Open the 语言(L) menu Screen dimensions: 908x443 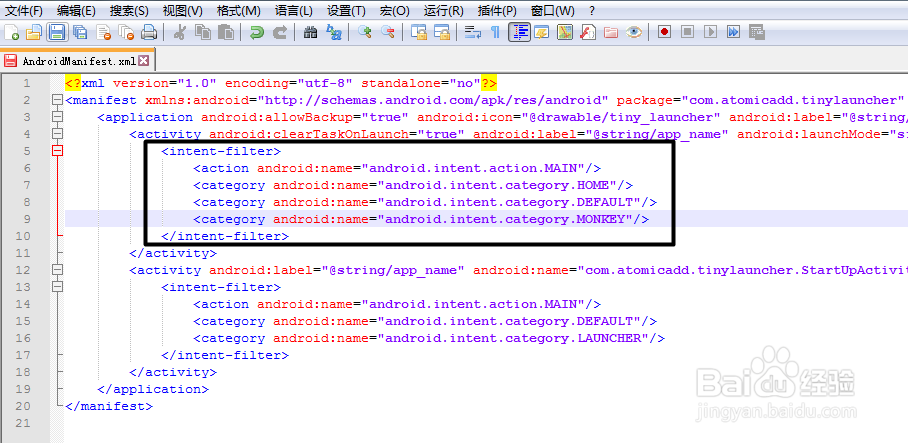[x=294, y=10]
